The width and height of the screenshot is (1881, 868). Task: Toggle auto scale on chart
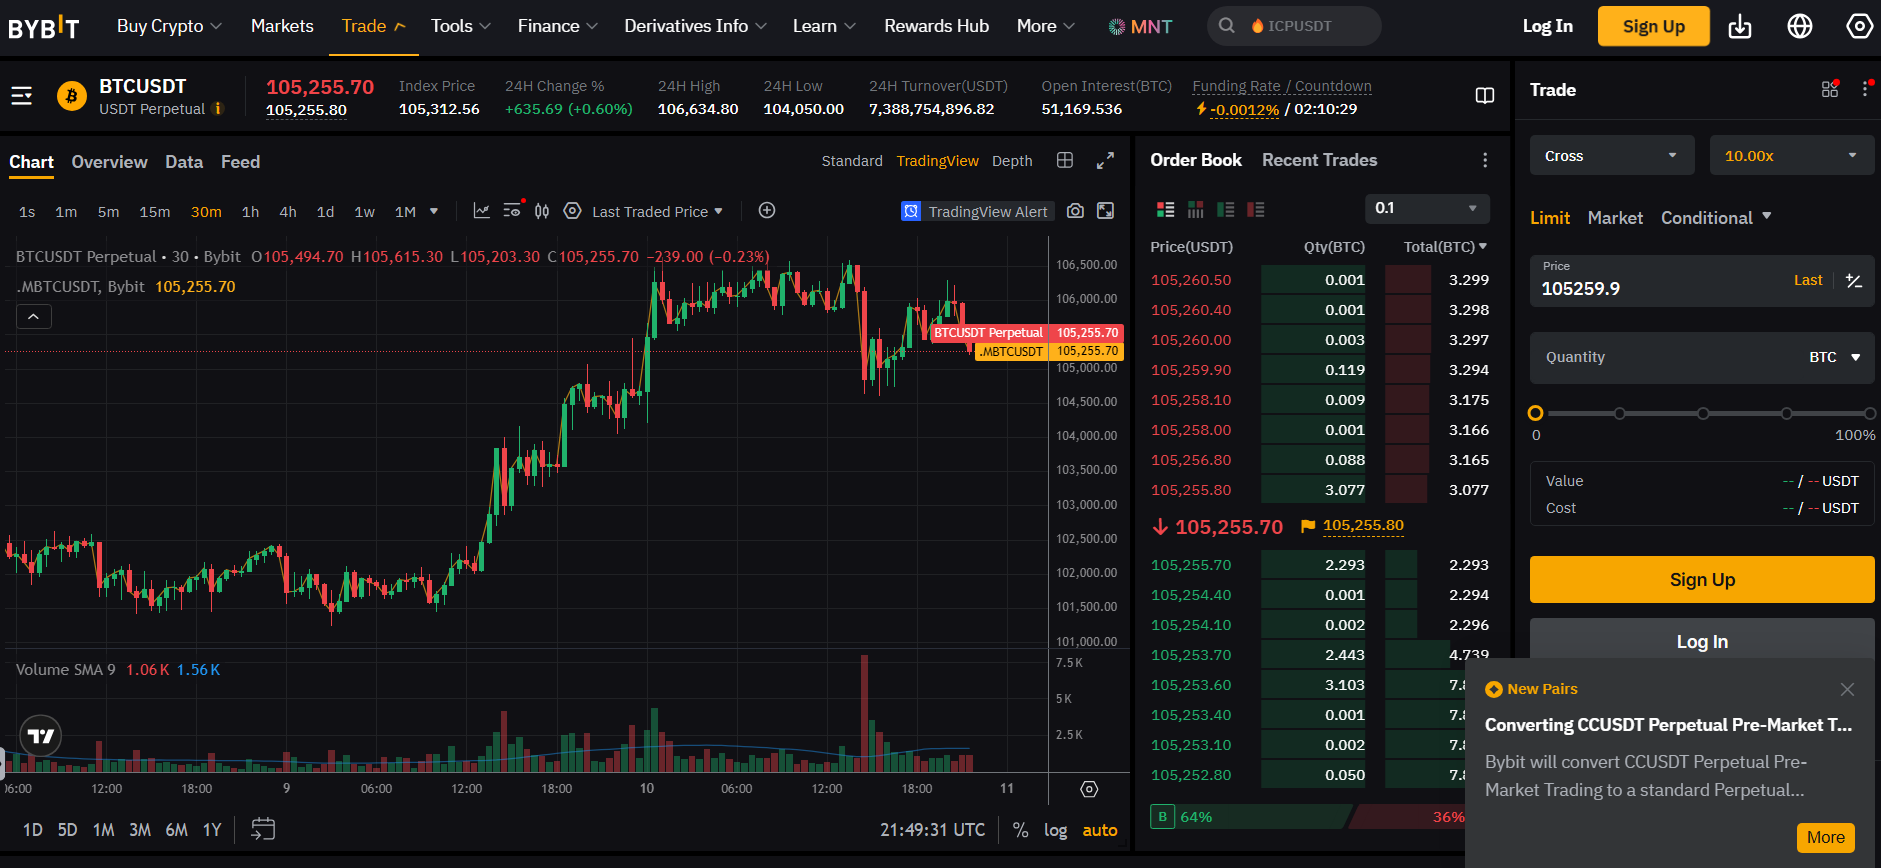pos(1100,830)
